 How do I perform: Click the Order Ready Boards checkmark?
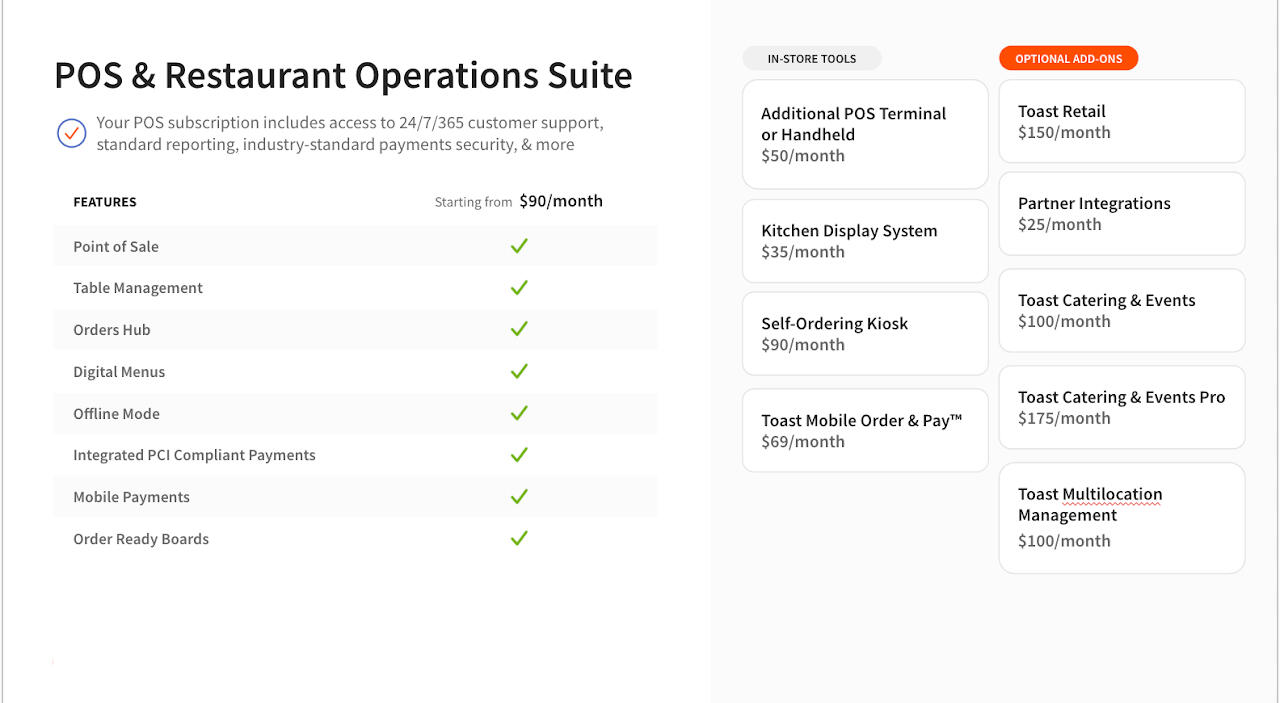(x=518, y=538)
